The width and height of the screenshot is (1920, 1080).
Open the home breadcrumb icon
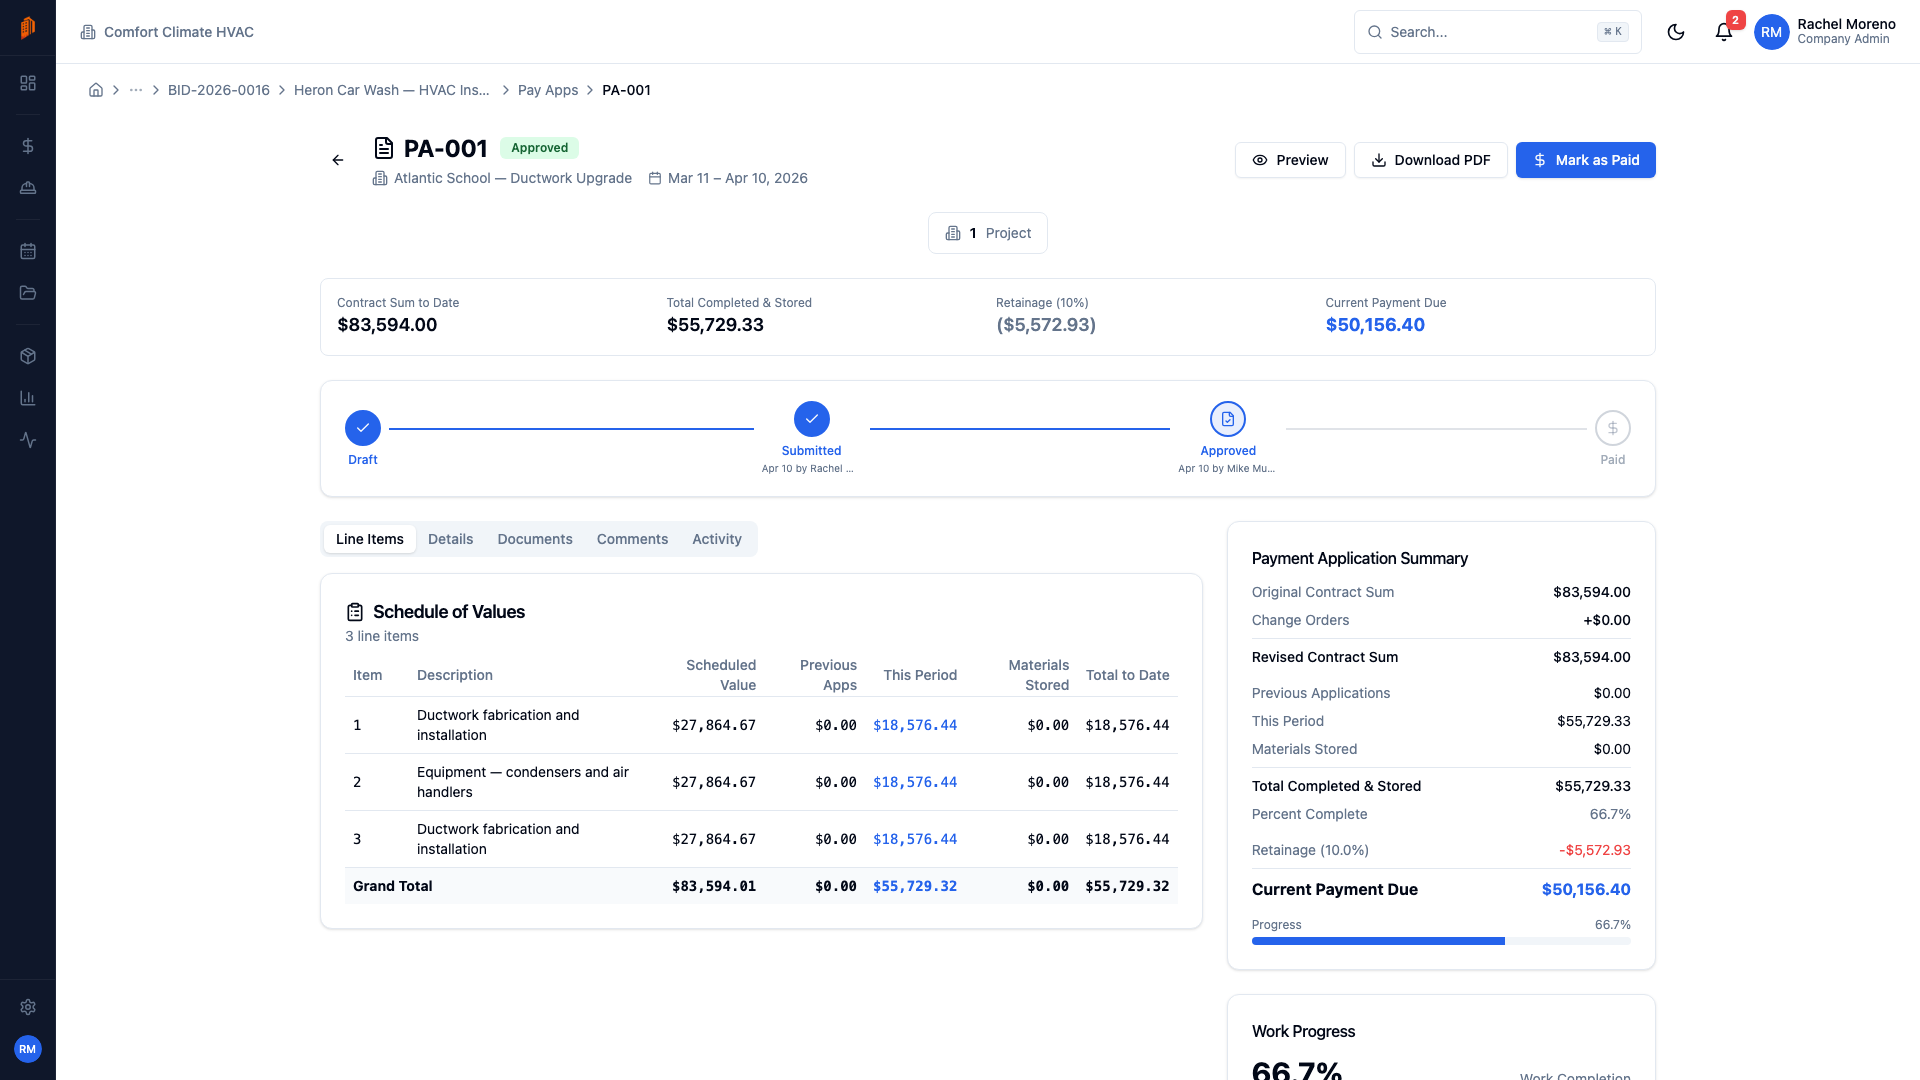pyautogui.click(x=96, y=90)
